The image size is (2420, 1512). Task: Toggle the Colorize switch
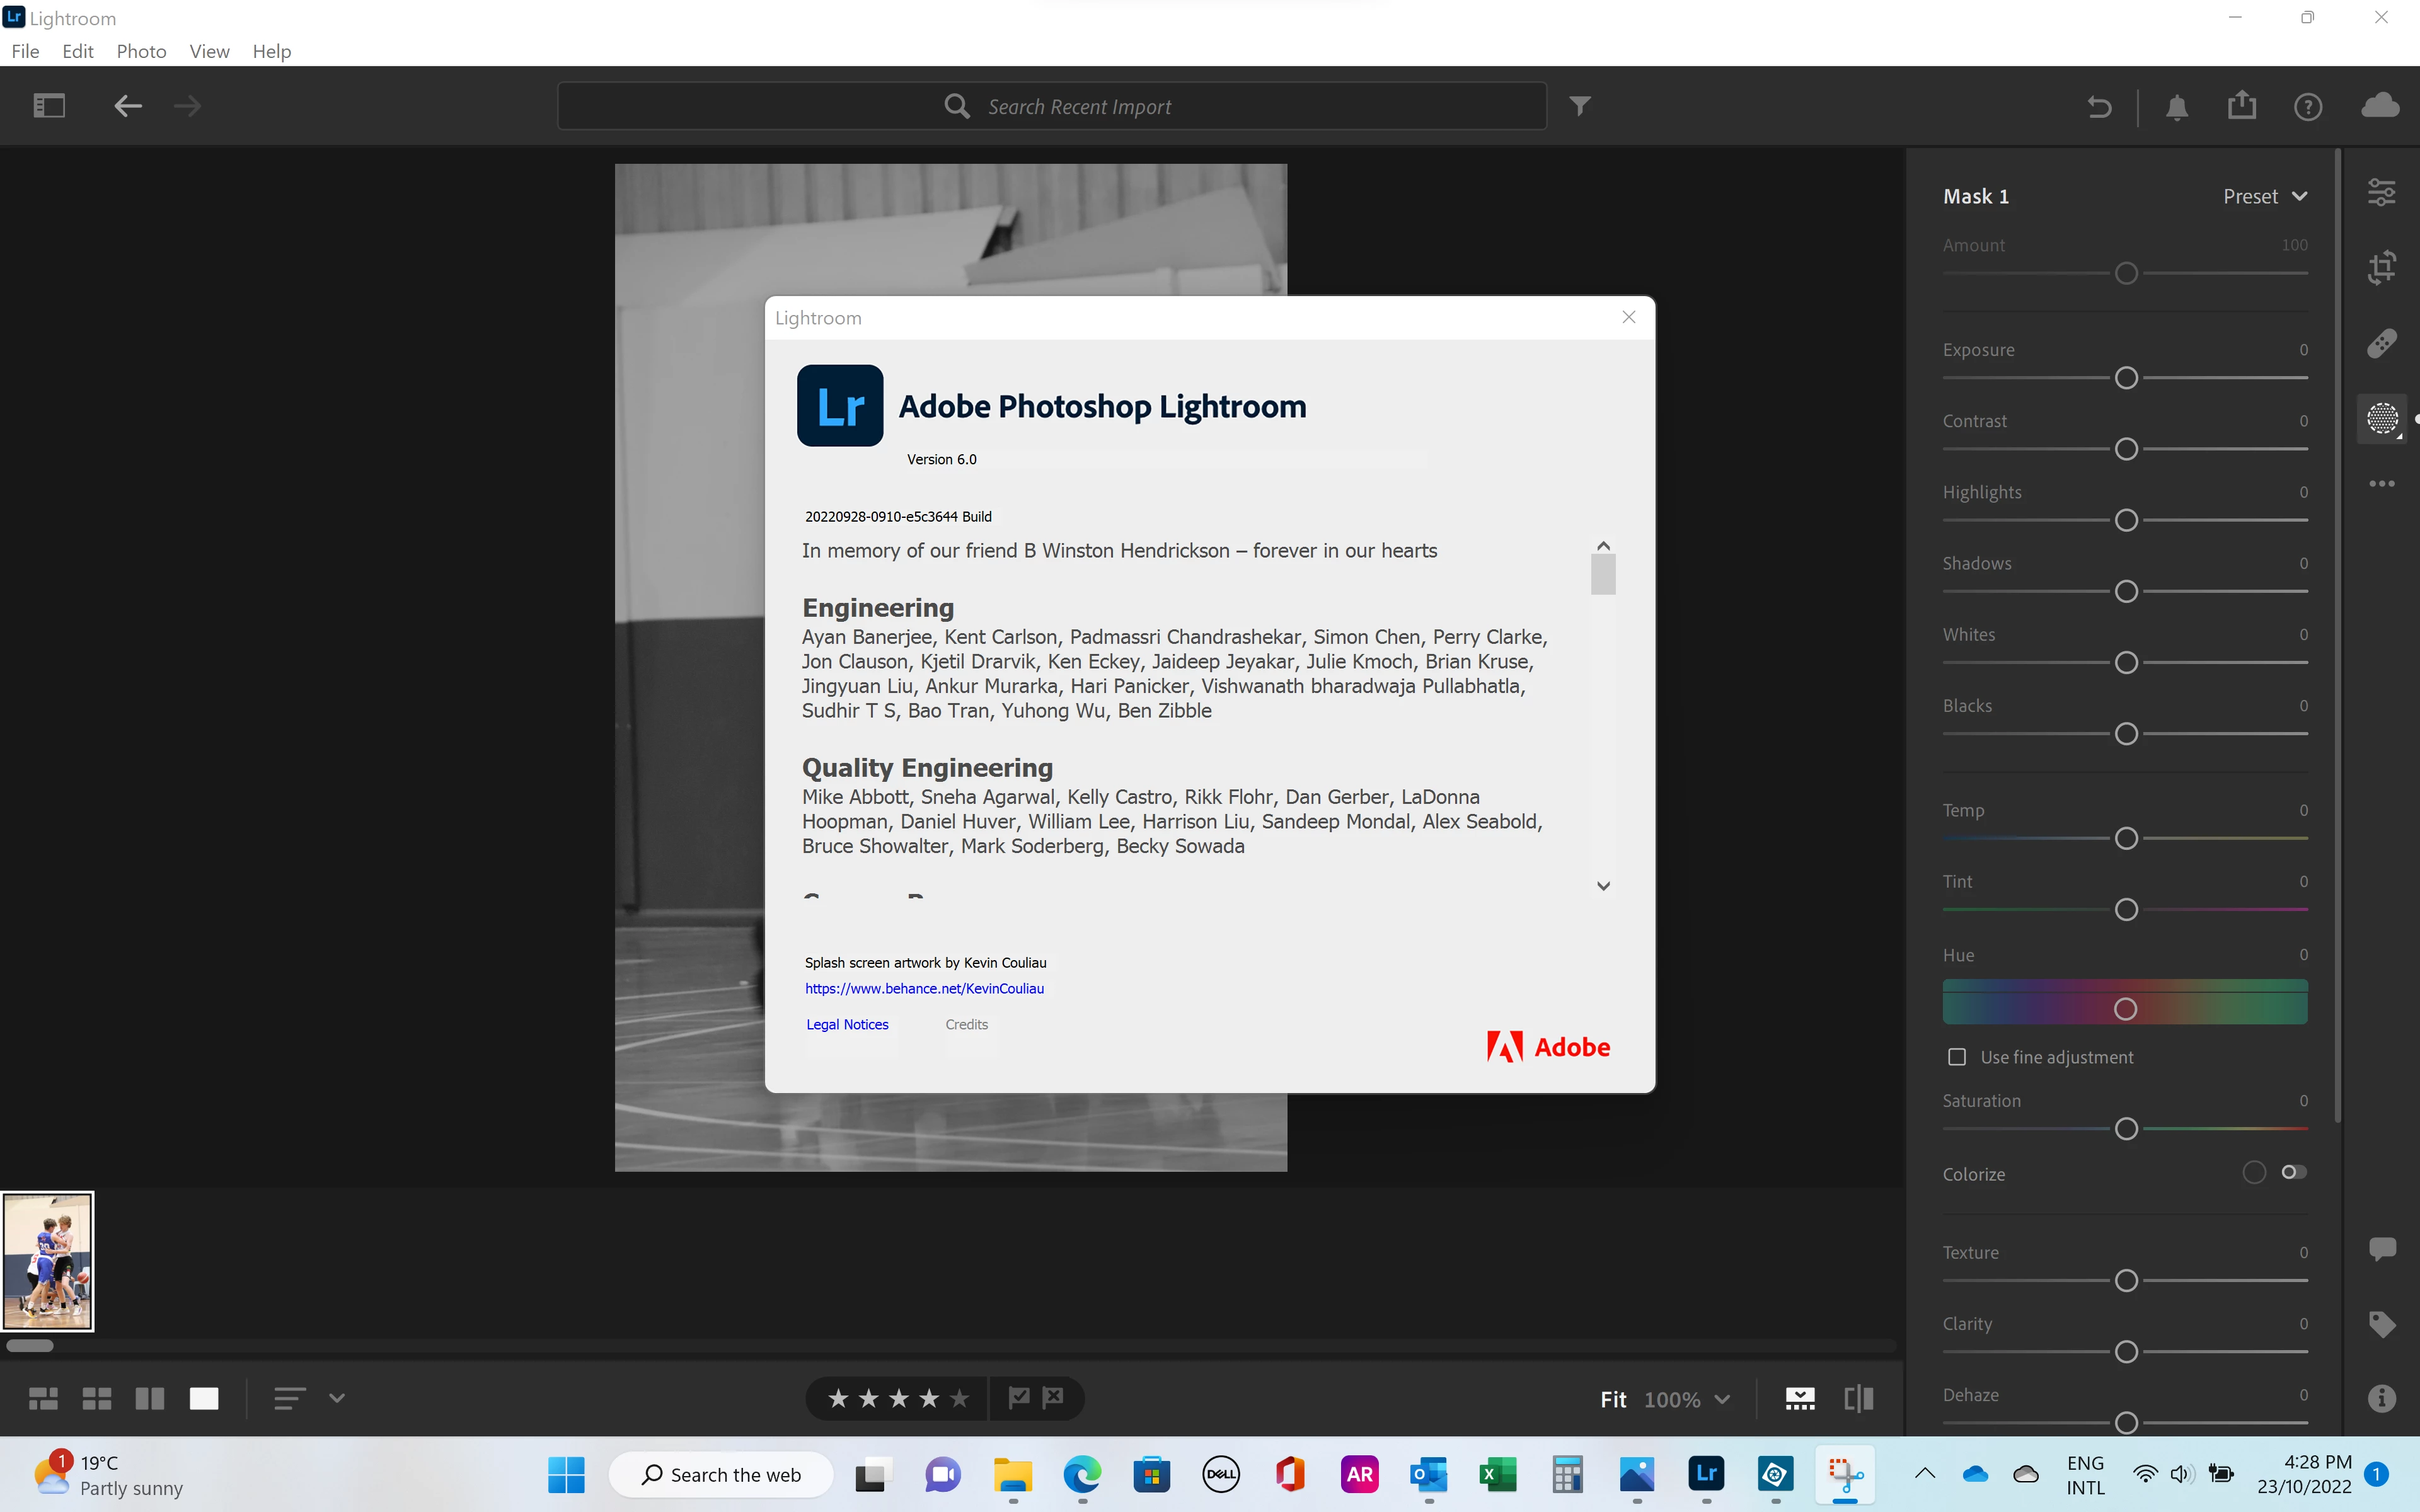pos(2293,1172)
